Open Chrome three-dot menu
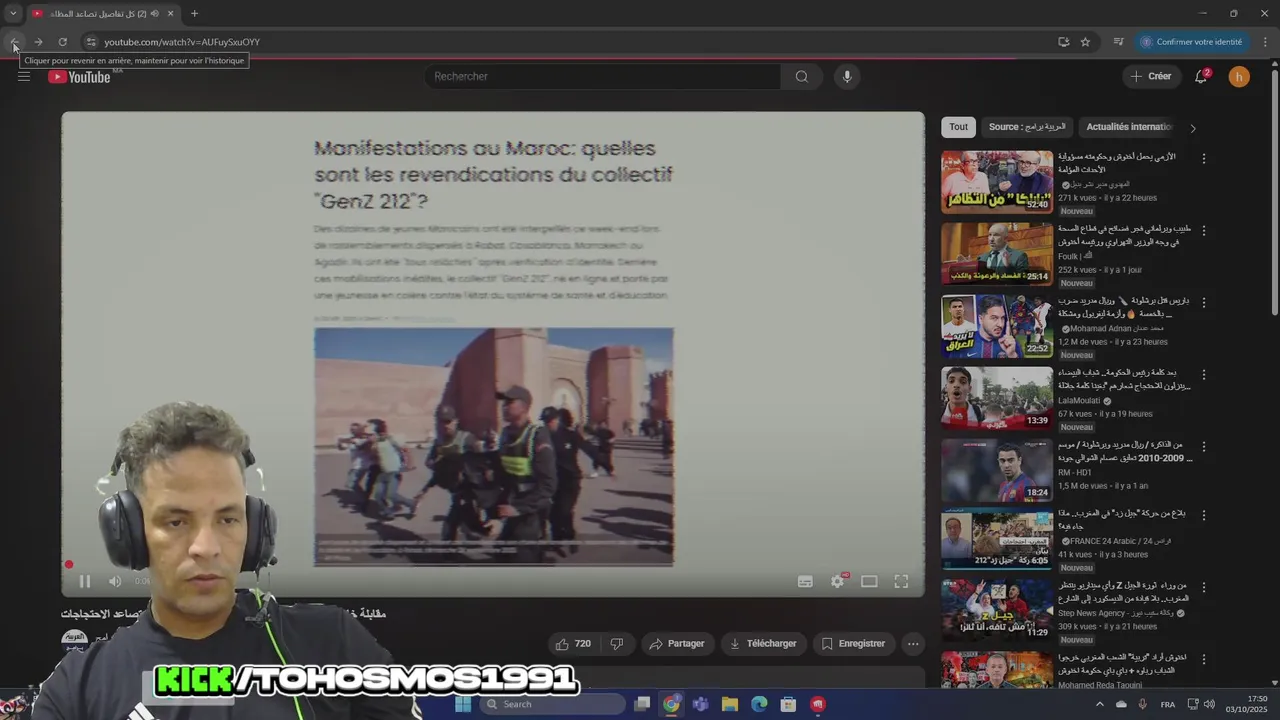The image size is (1280, 720). point(1265,42)
